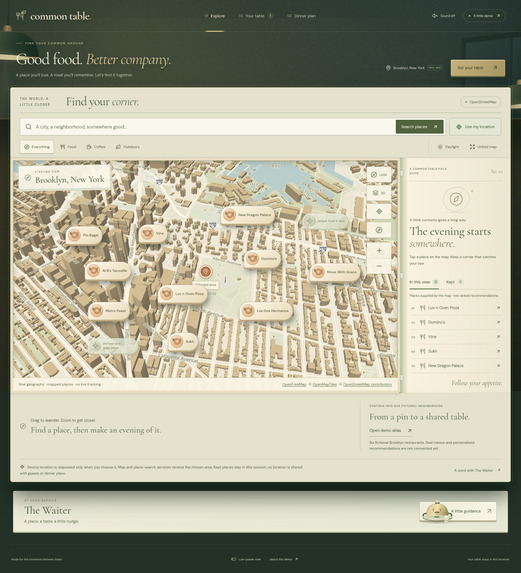Screen dimensions: 521x573
Task: Select the Sukh pin on the map
Action: point(183,342)
